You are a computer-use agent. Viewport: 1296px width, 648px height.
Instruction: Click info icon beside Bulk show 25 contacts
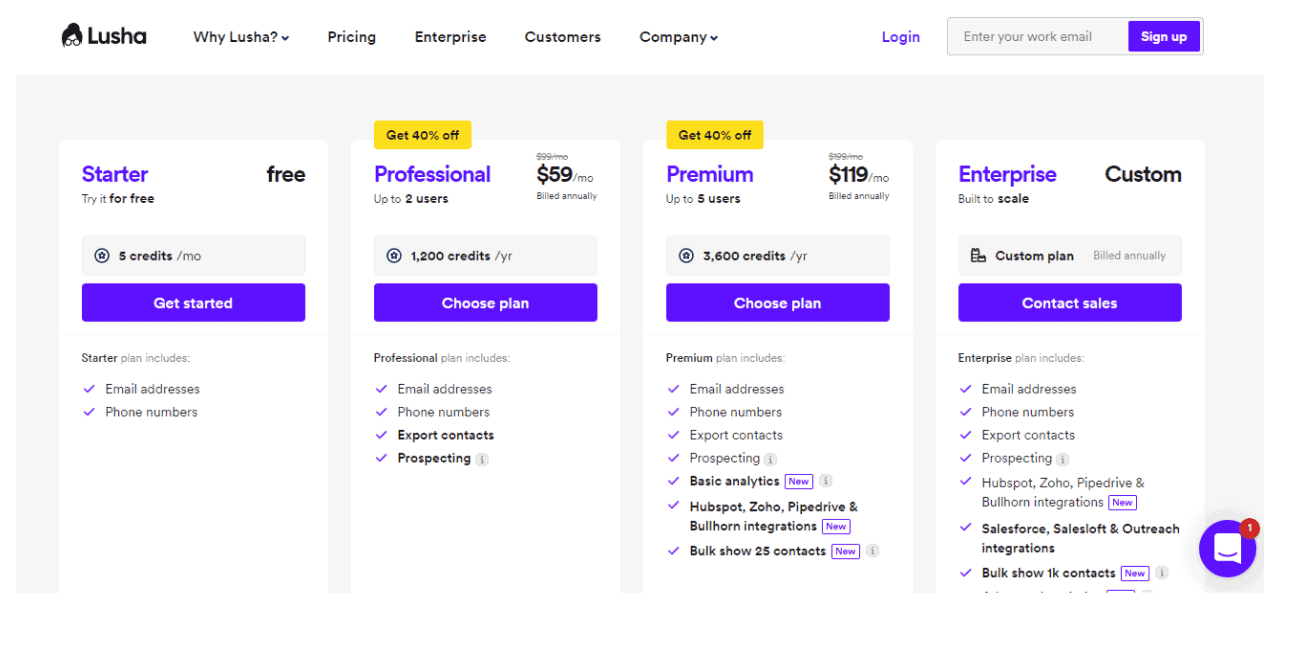872,551
